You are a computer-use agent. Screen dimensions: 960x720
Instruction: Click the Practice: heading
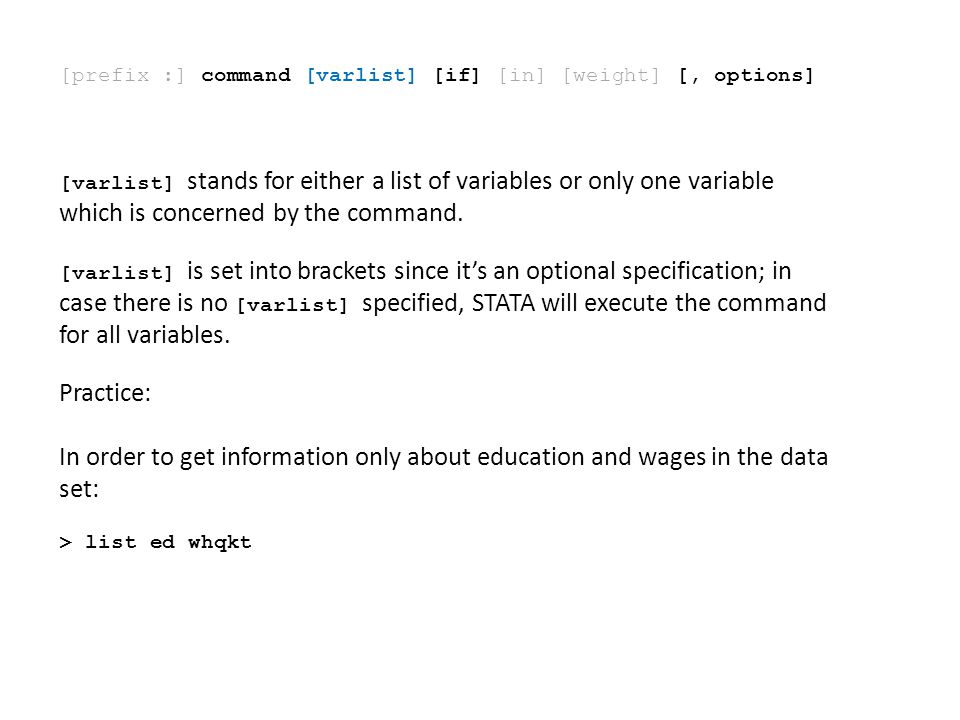(105, 393)
